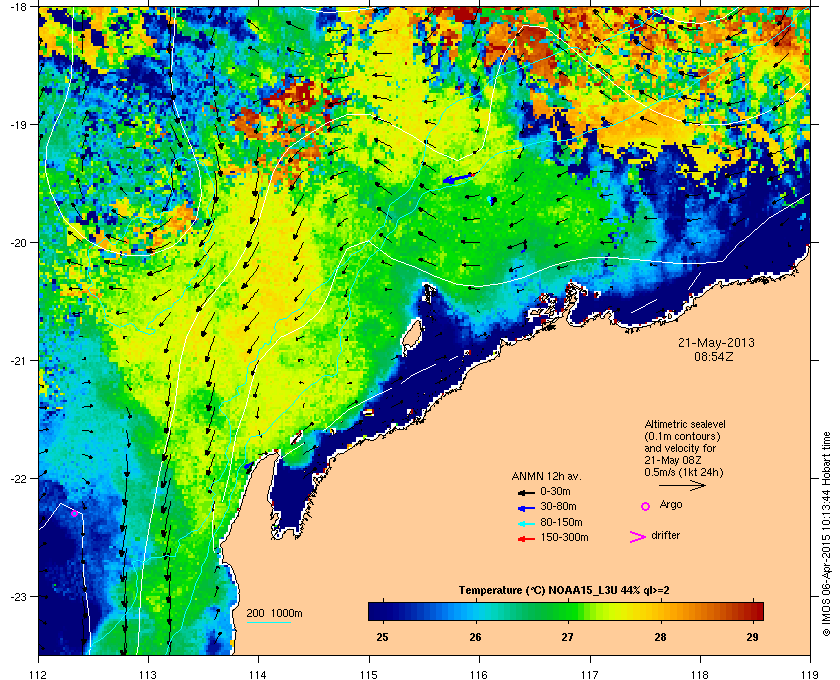Click the text 0.5m/s (1kt 24h)
The width and height of the screenshot is (840, 680).
[x=684, y=472]
